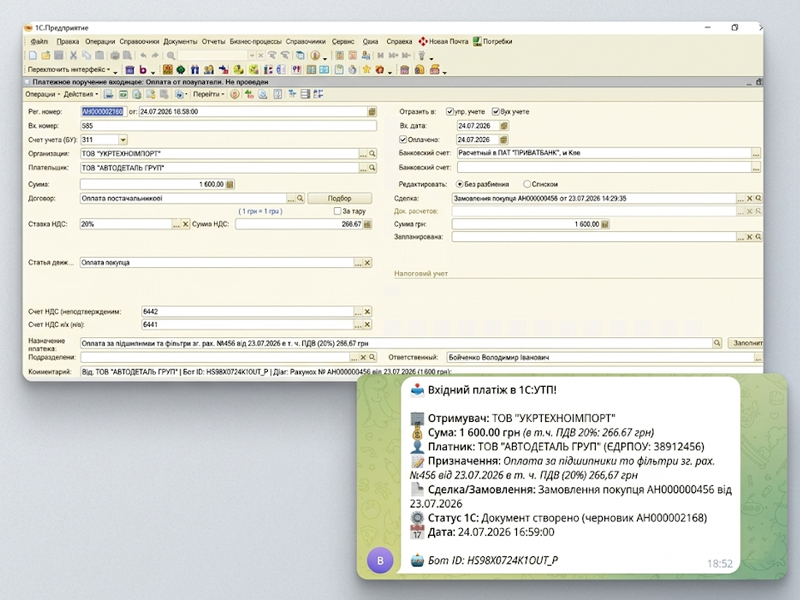Click the Cut scissors icon in the toolbar
Image resolution: width=800 pixels, height=600 pixels.
click(x=73, y=55)
